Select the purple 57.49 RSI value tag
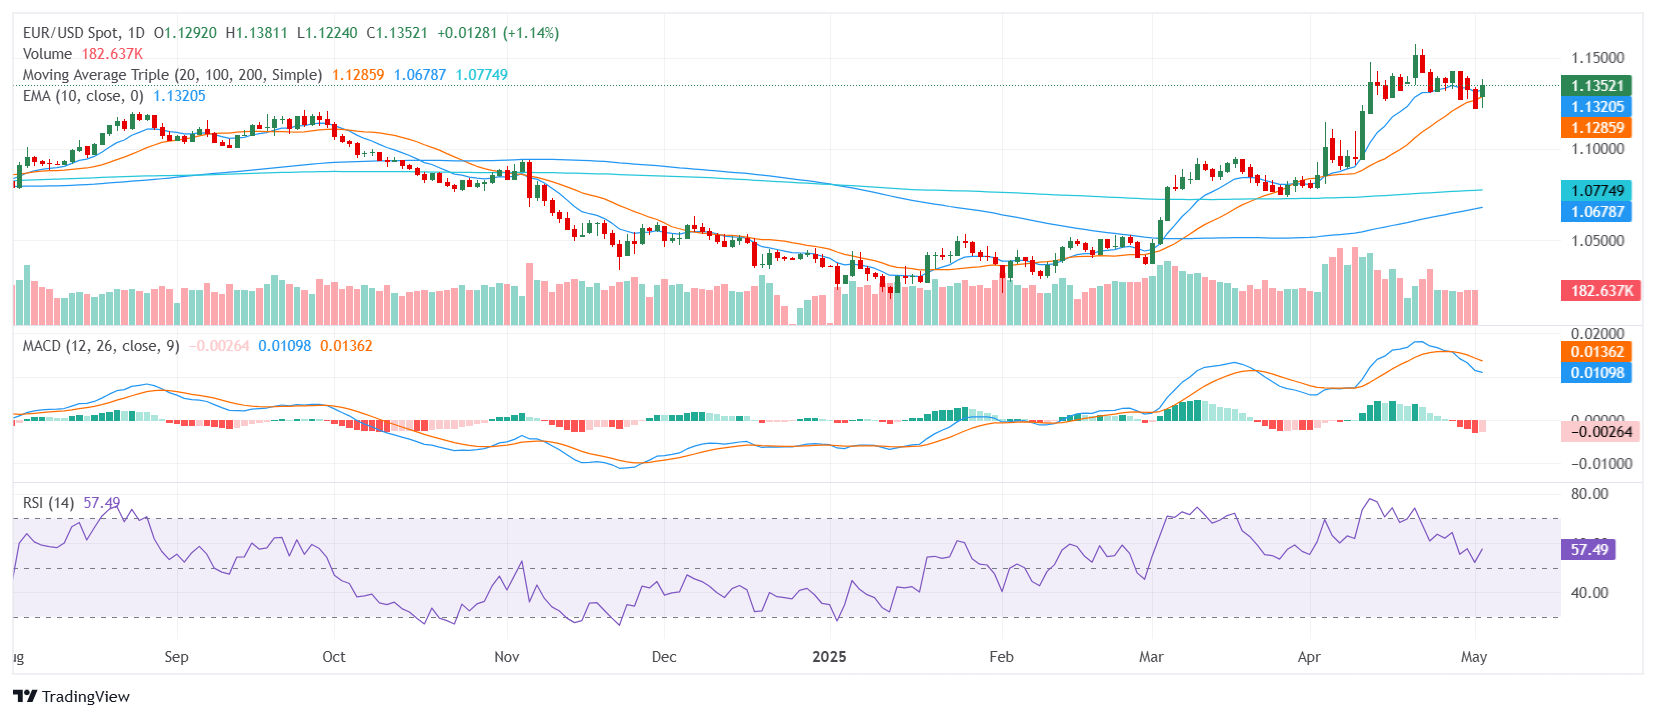Viewport: 1656px width, 718px height. 1588,550
